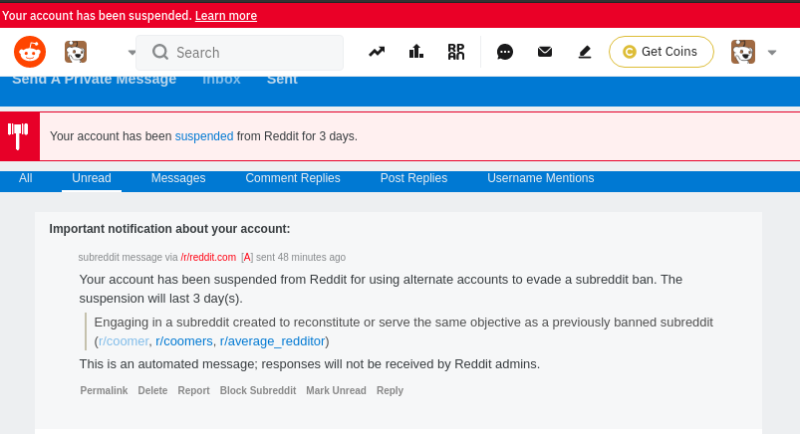Open the Popular trending arrow icon
This screenshot has width=800, height=434.
tap(377, 52)
